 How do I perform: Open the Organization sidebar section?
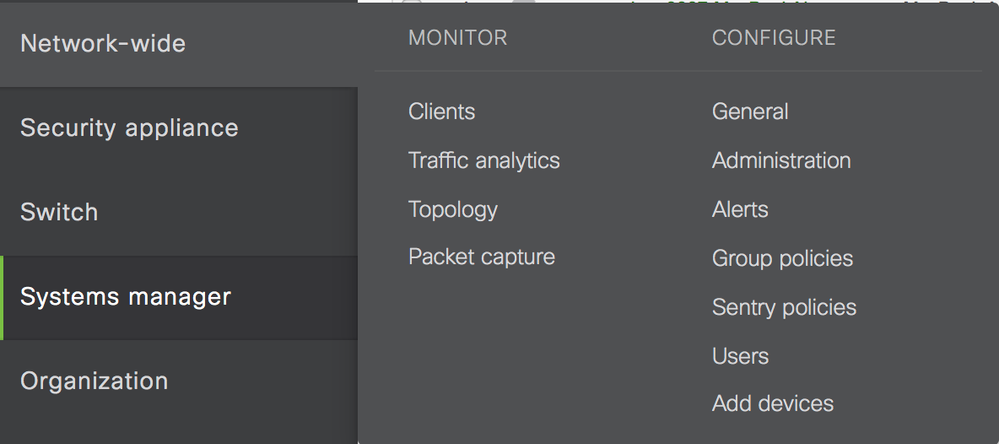(x=94, y=381)
